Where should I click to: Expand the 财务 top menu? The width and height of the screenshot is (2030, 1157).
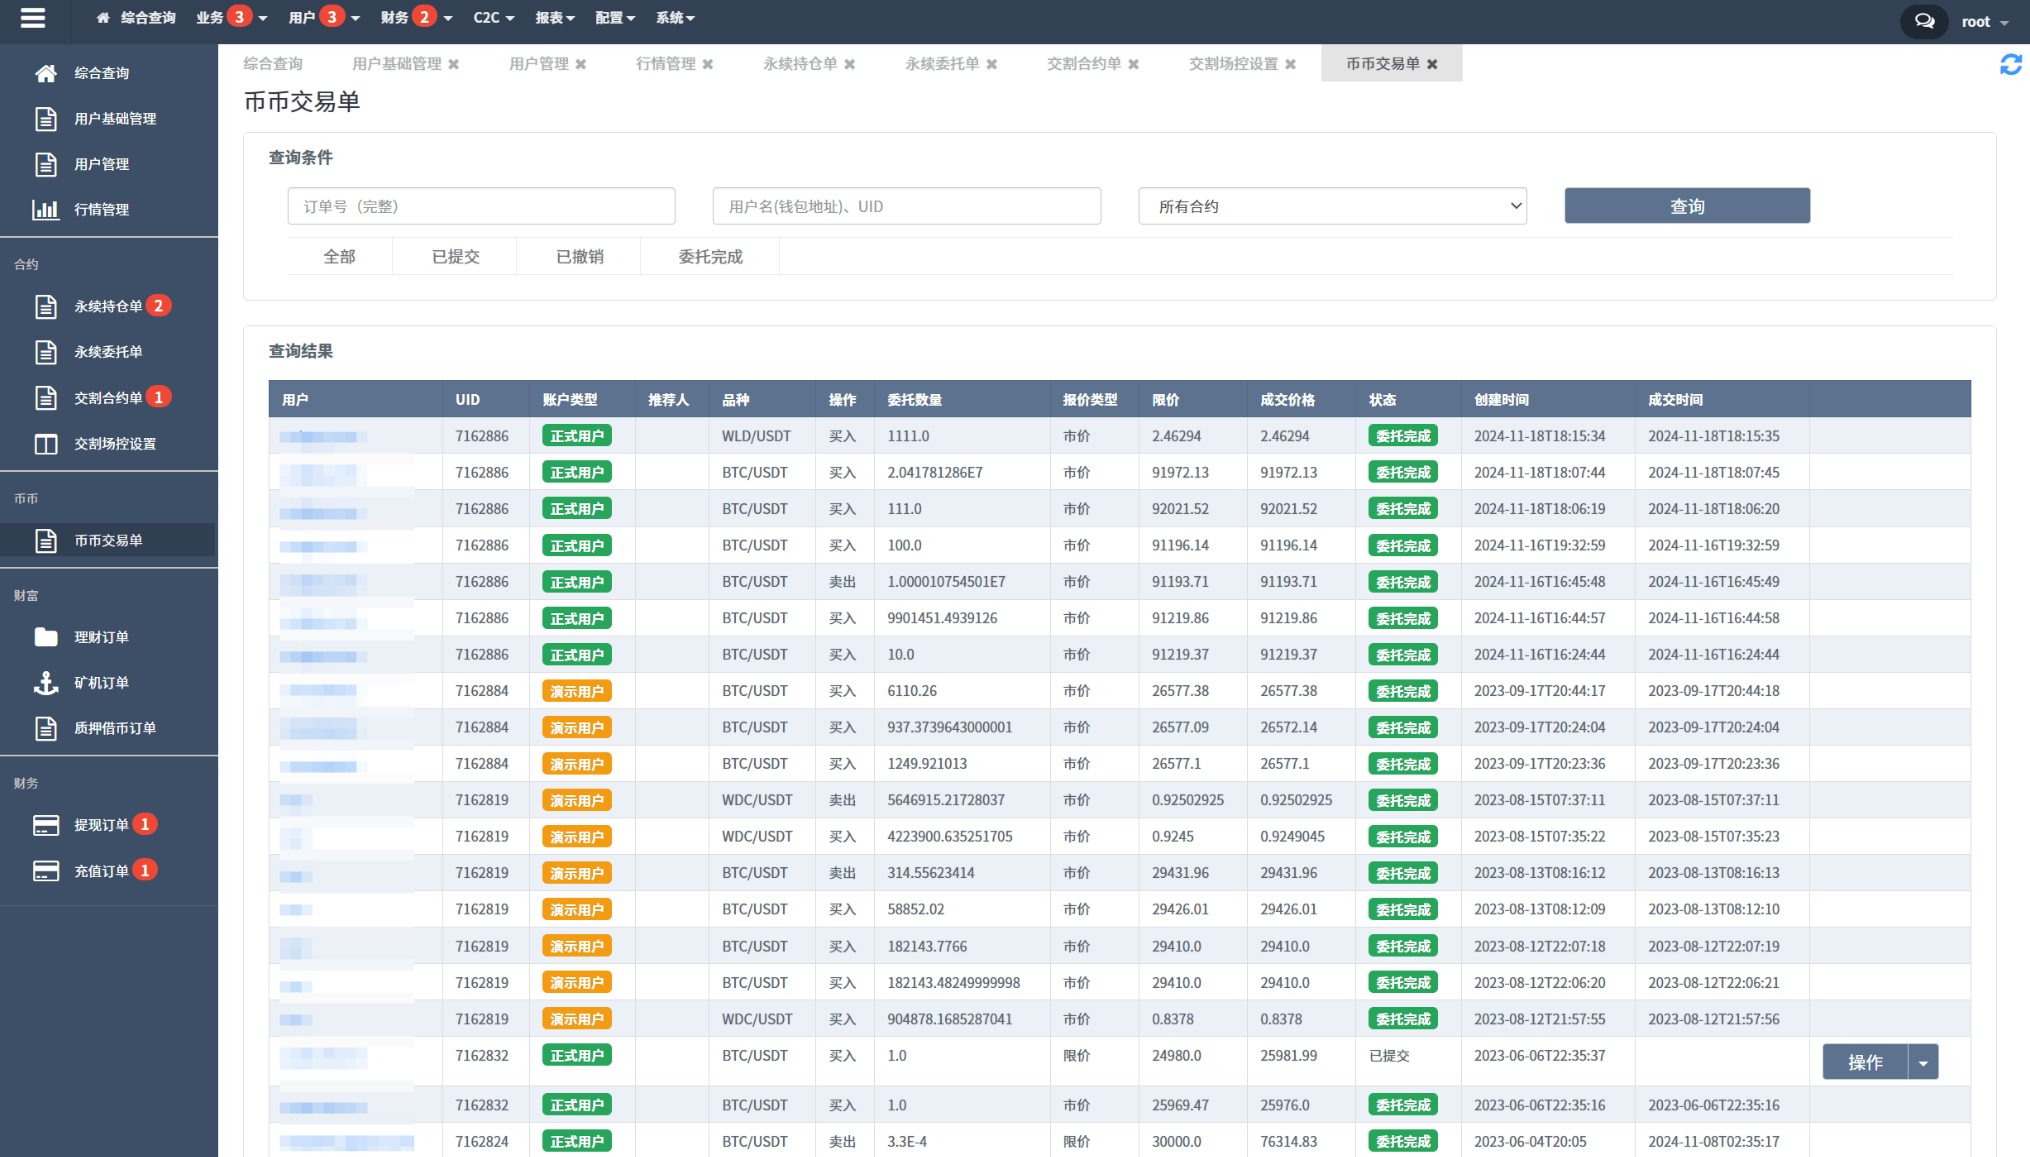[x=416, y=18]
